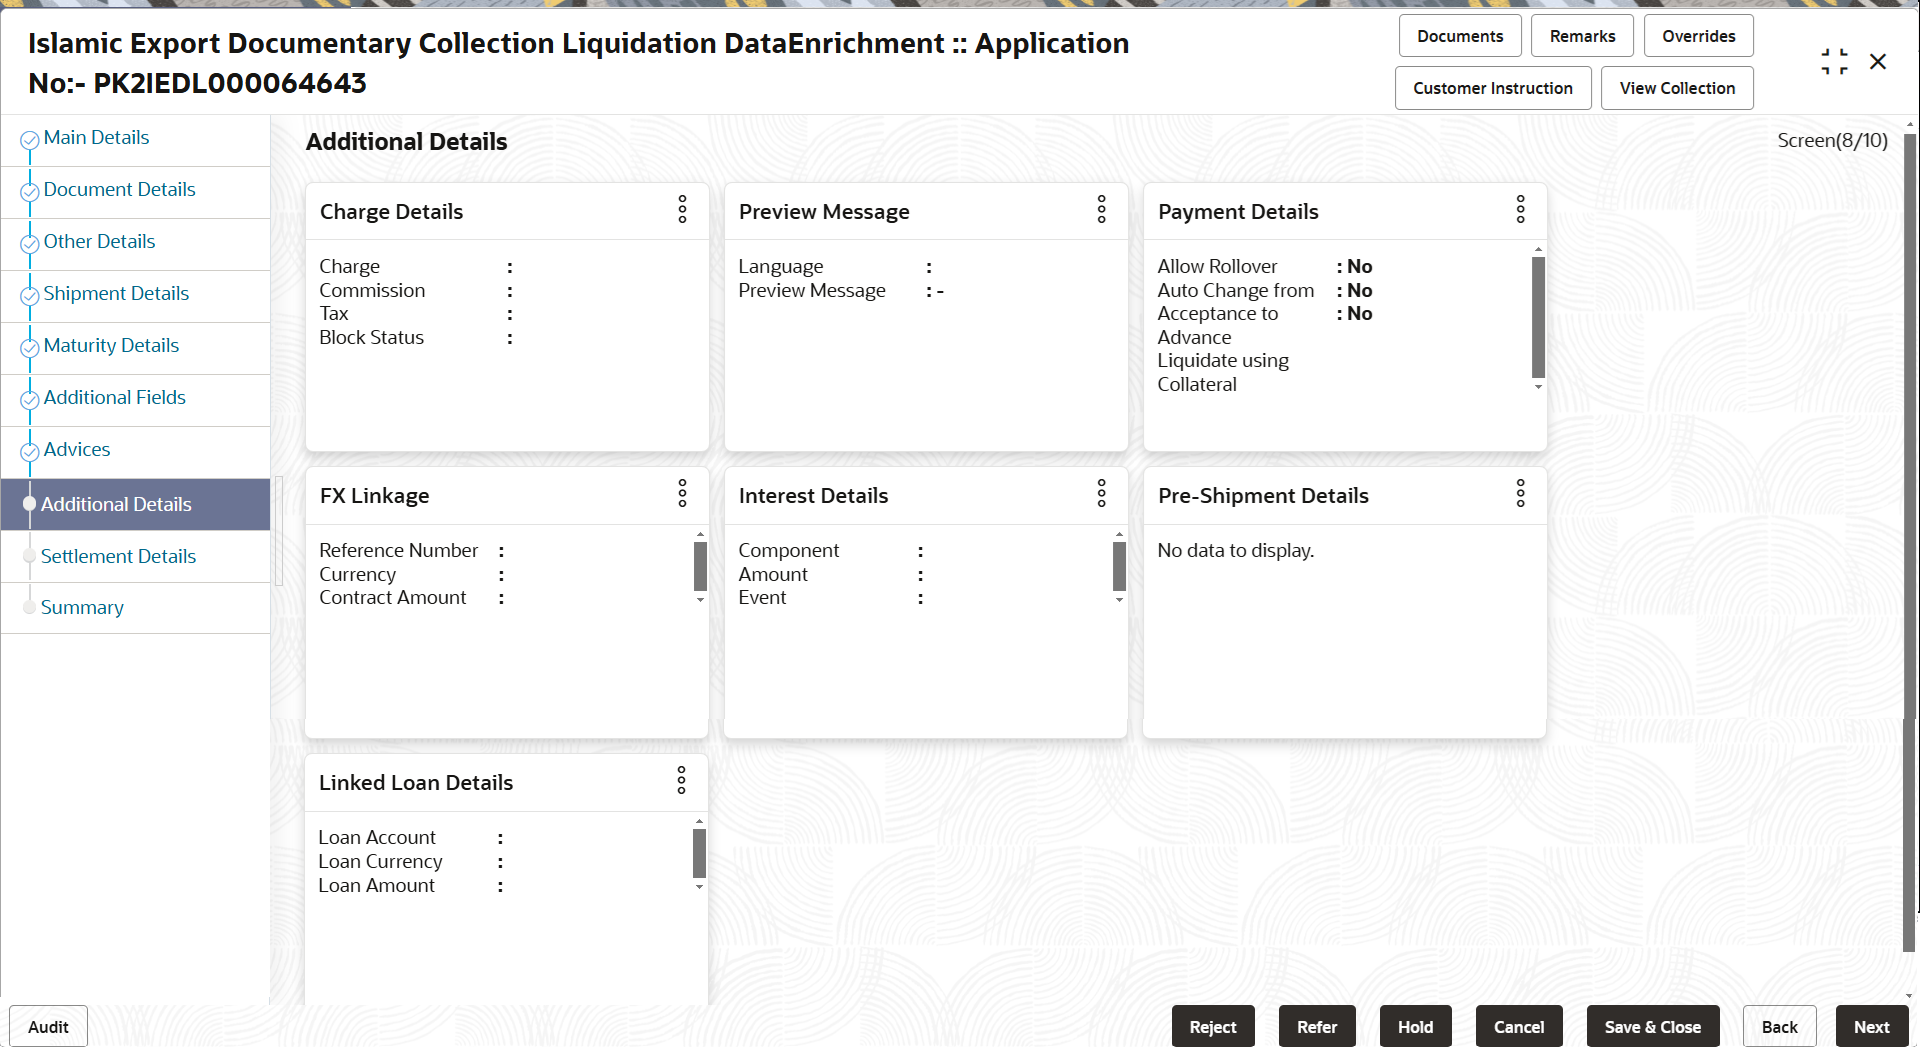Click Payment Details tile scrollbar thumb
The image size is (1920, 1052).
[x=1538, y=317]
